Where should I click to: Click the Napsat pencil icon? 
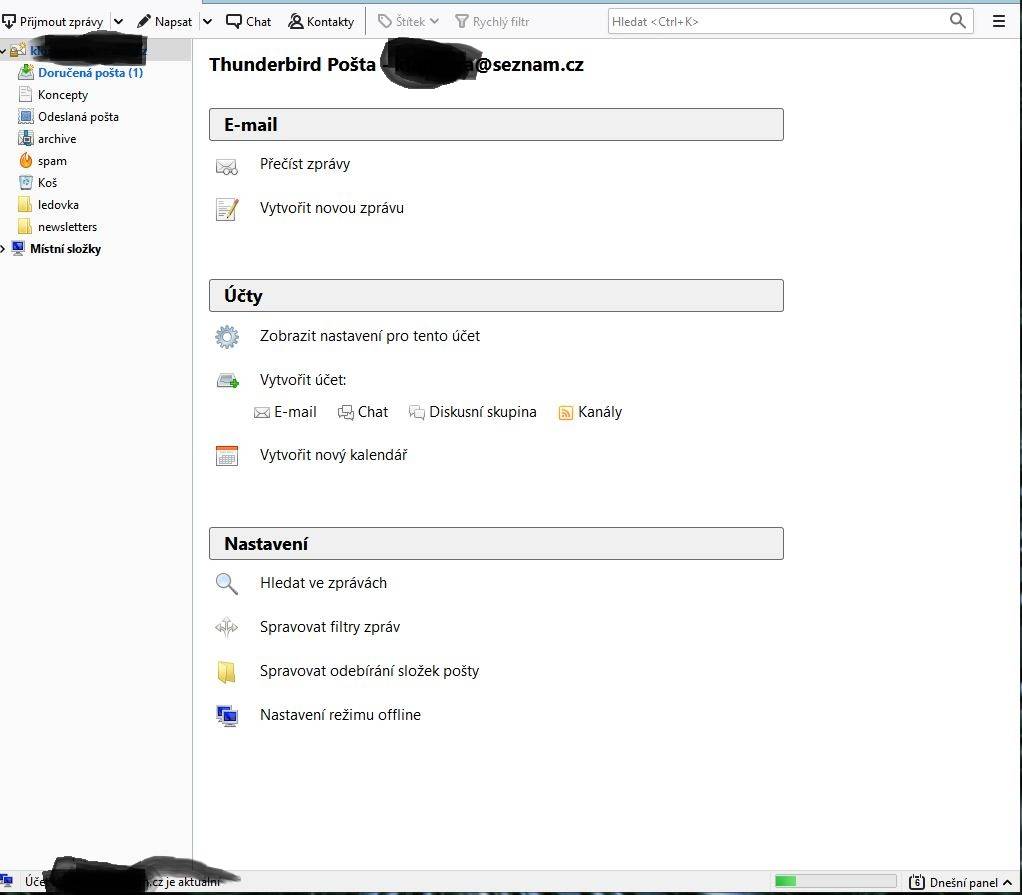click(x=143, y=22)
